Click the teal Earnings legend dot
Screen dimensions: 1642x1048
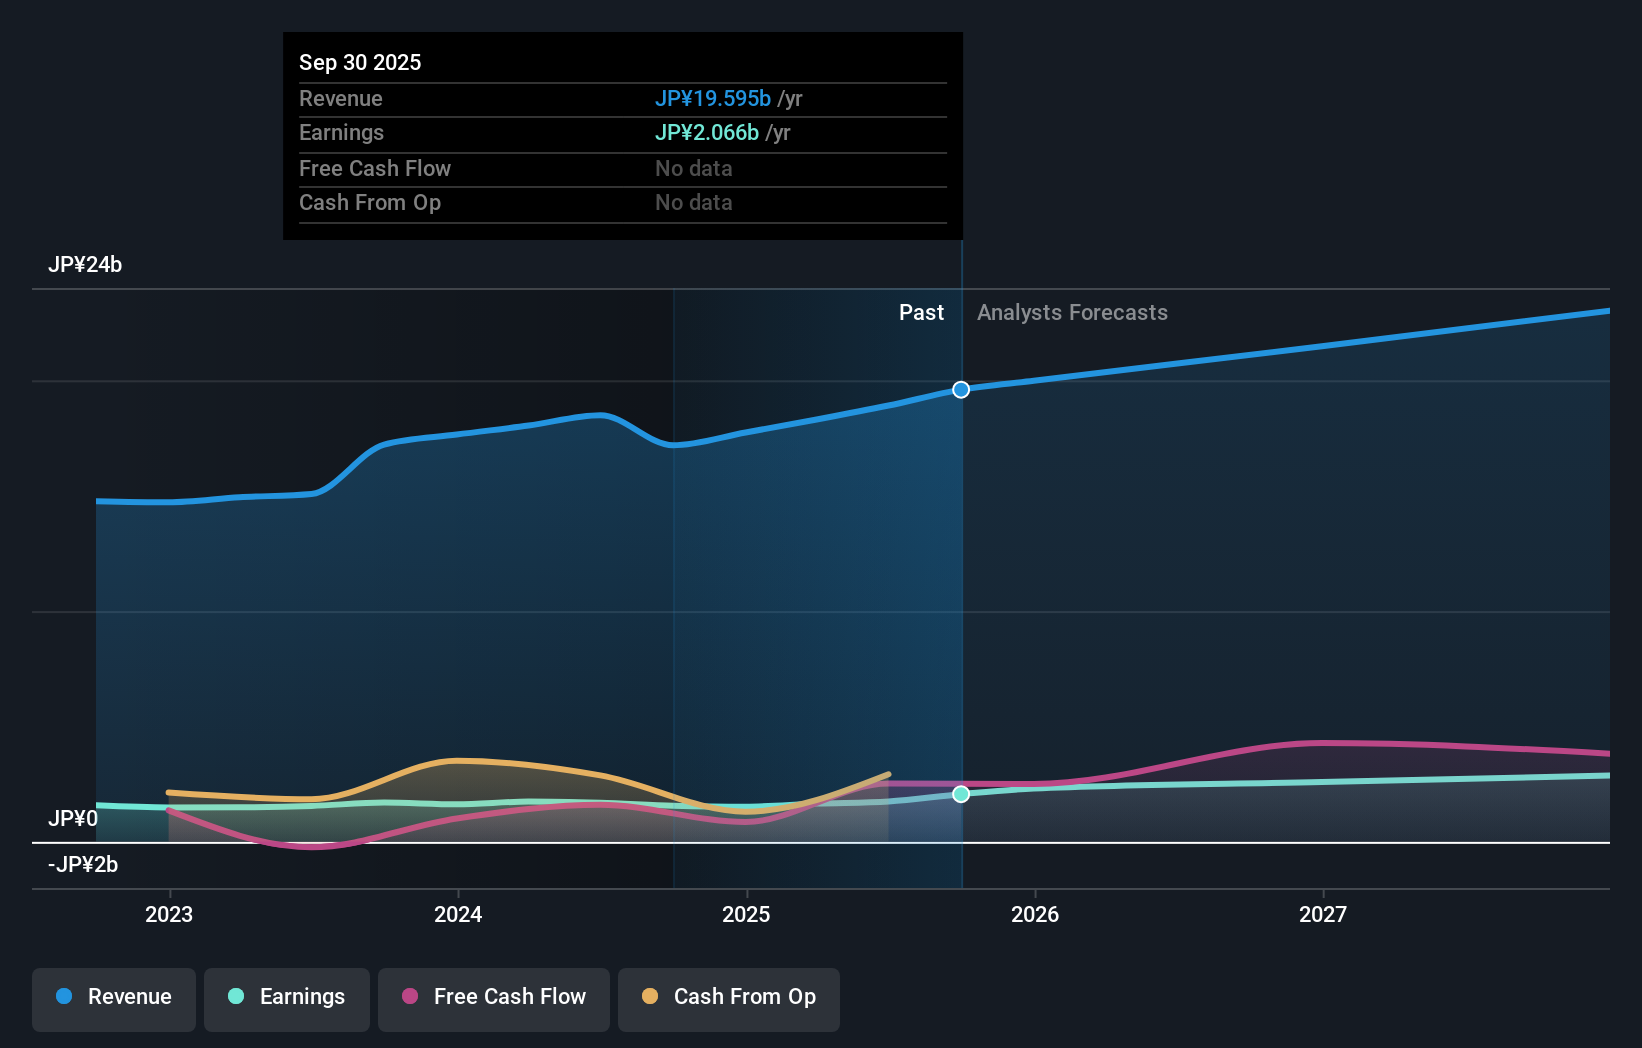(x=235, y=997)
